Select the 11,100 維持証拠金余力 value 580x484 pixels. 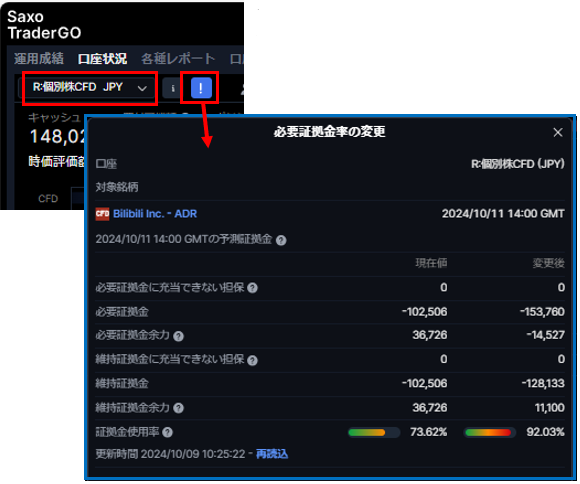(x=550, y=407)
